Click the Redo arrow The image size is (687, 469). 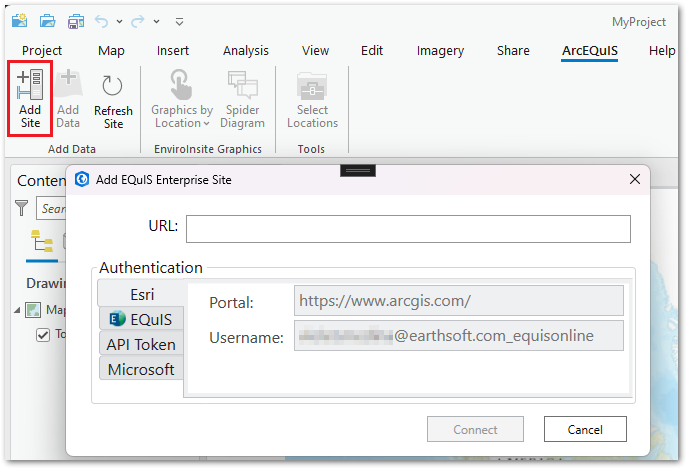pyautogui.click(x=138, y=21)
